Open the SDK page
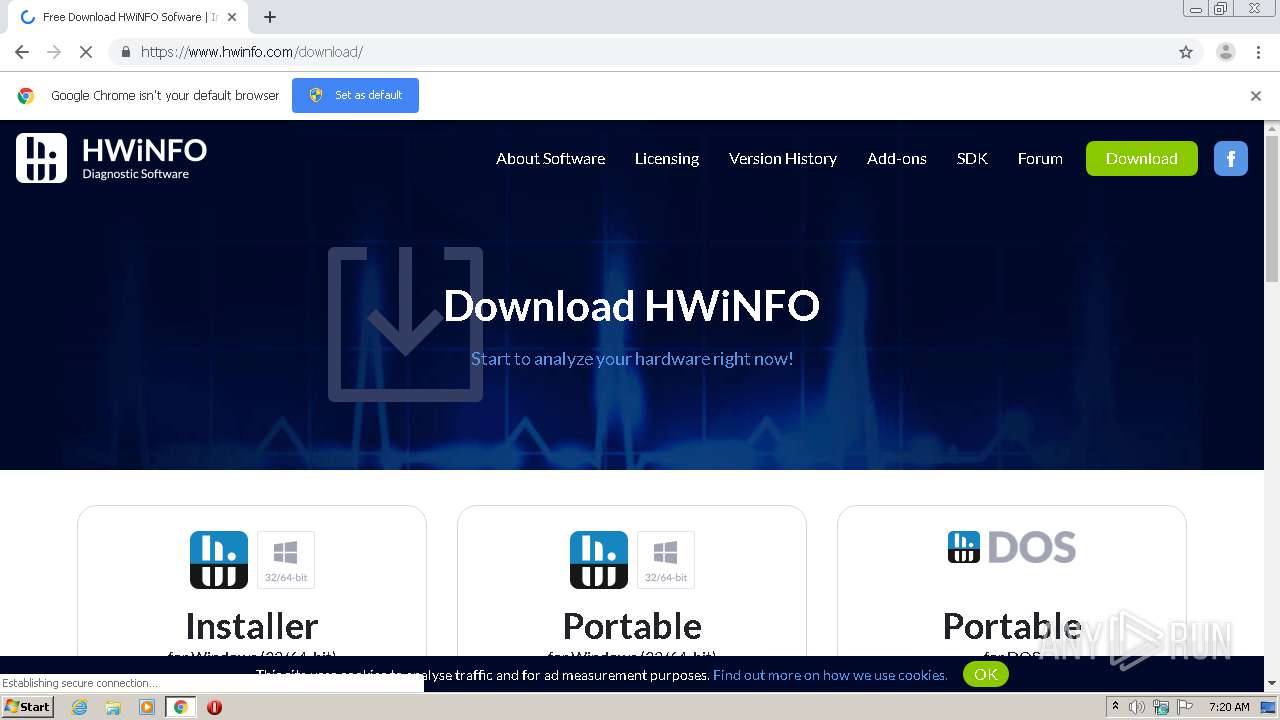 [972, 158]
